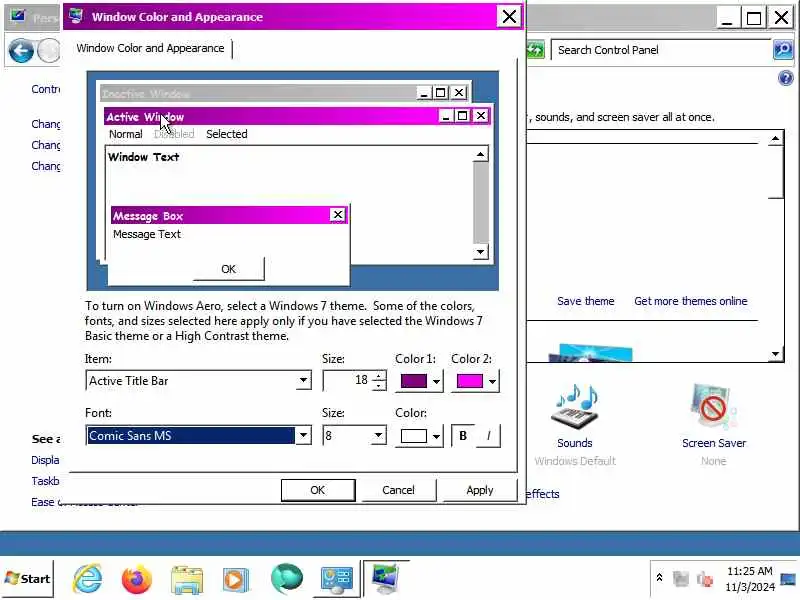
Task: Select the Personalization taskbar button
Action: (386, 579)
